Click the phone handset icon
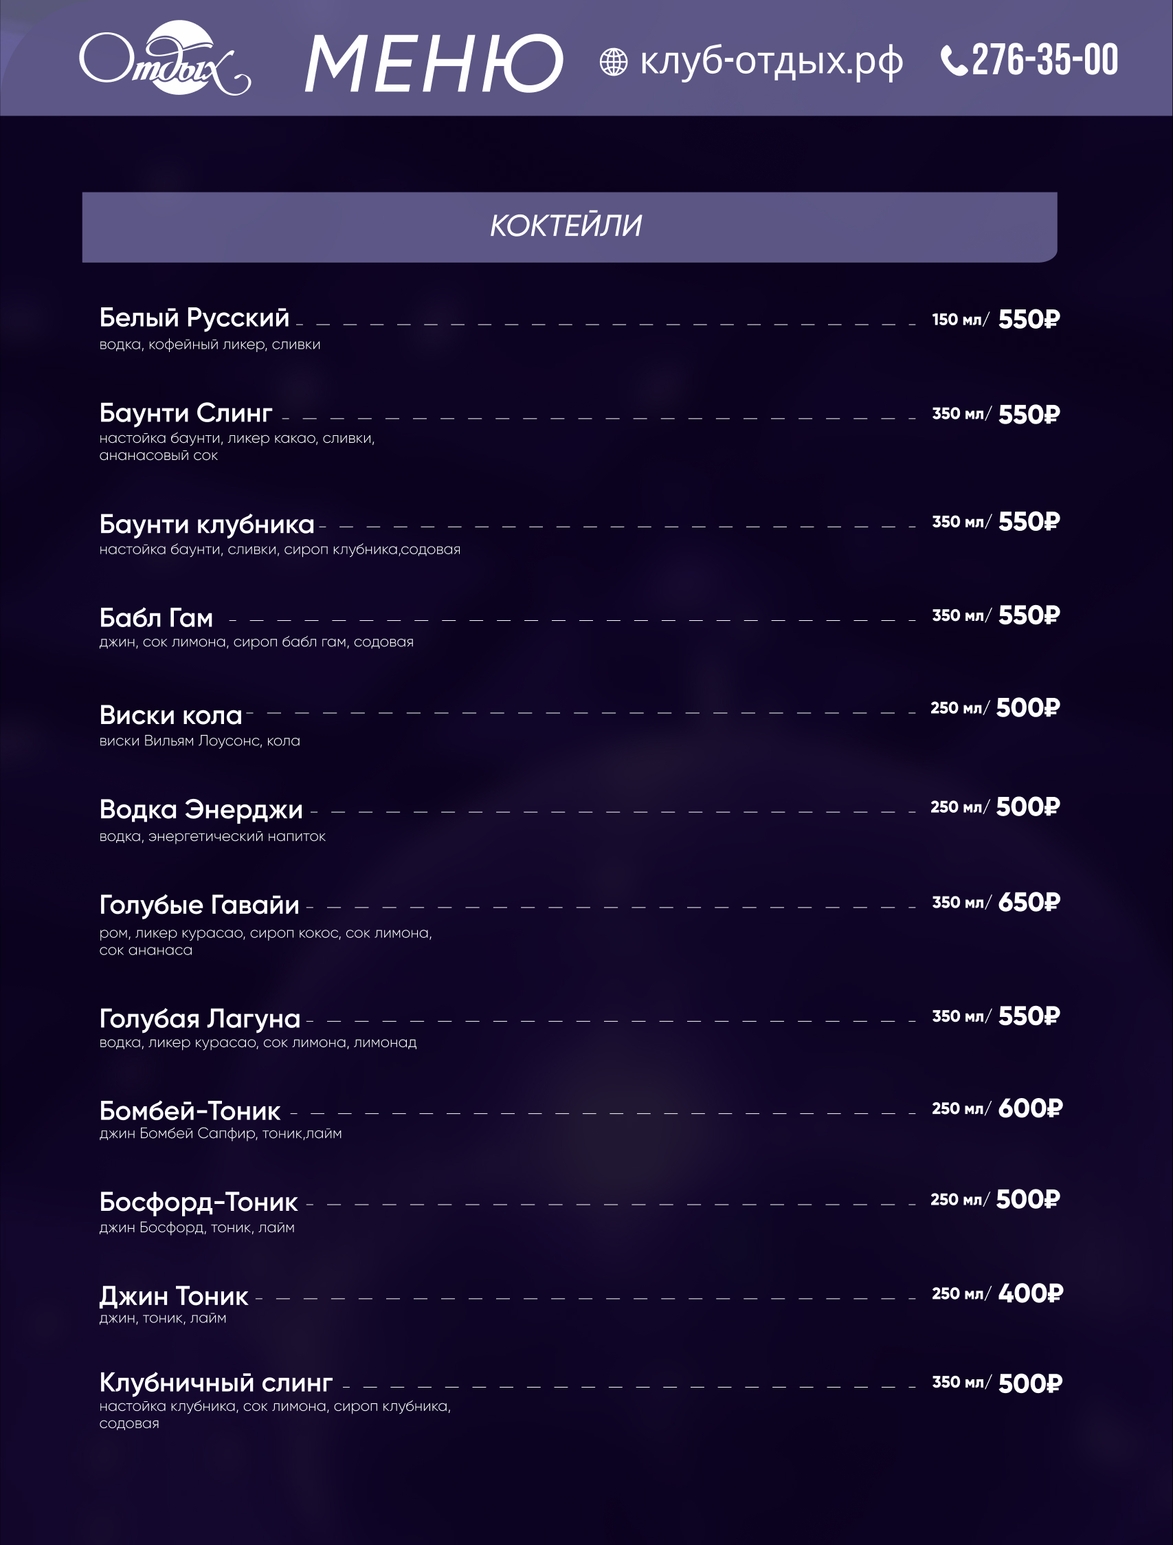This screenshot has width=1173, height=1545. click(x=954, y=61)
